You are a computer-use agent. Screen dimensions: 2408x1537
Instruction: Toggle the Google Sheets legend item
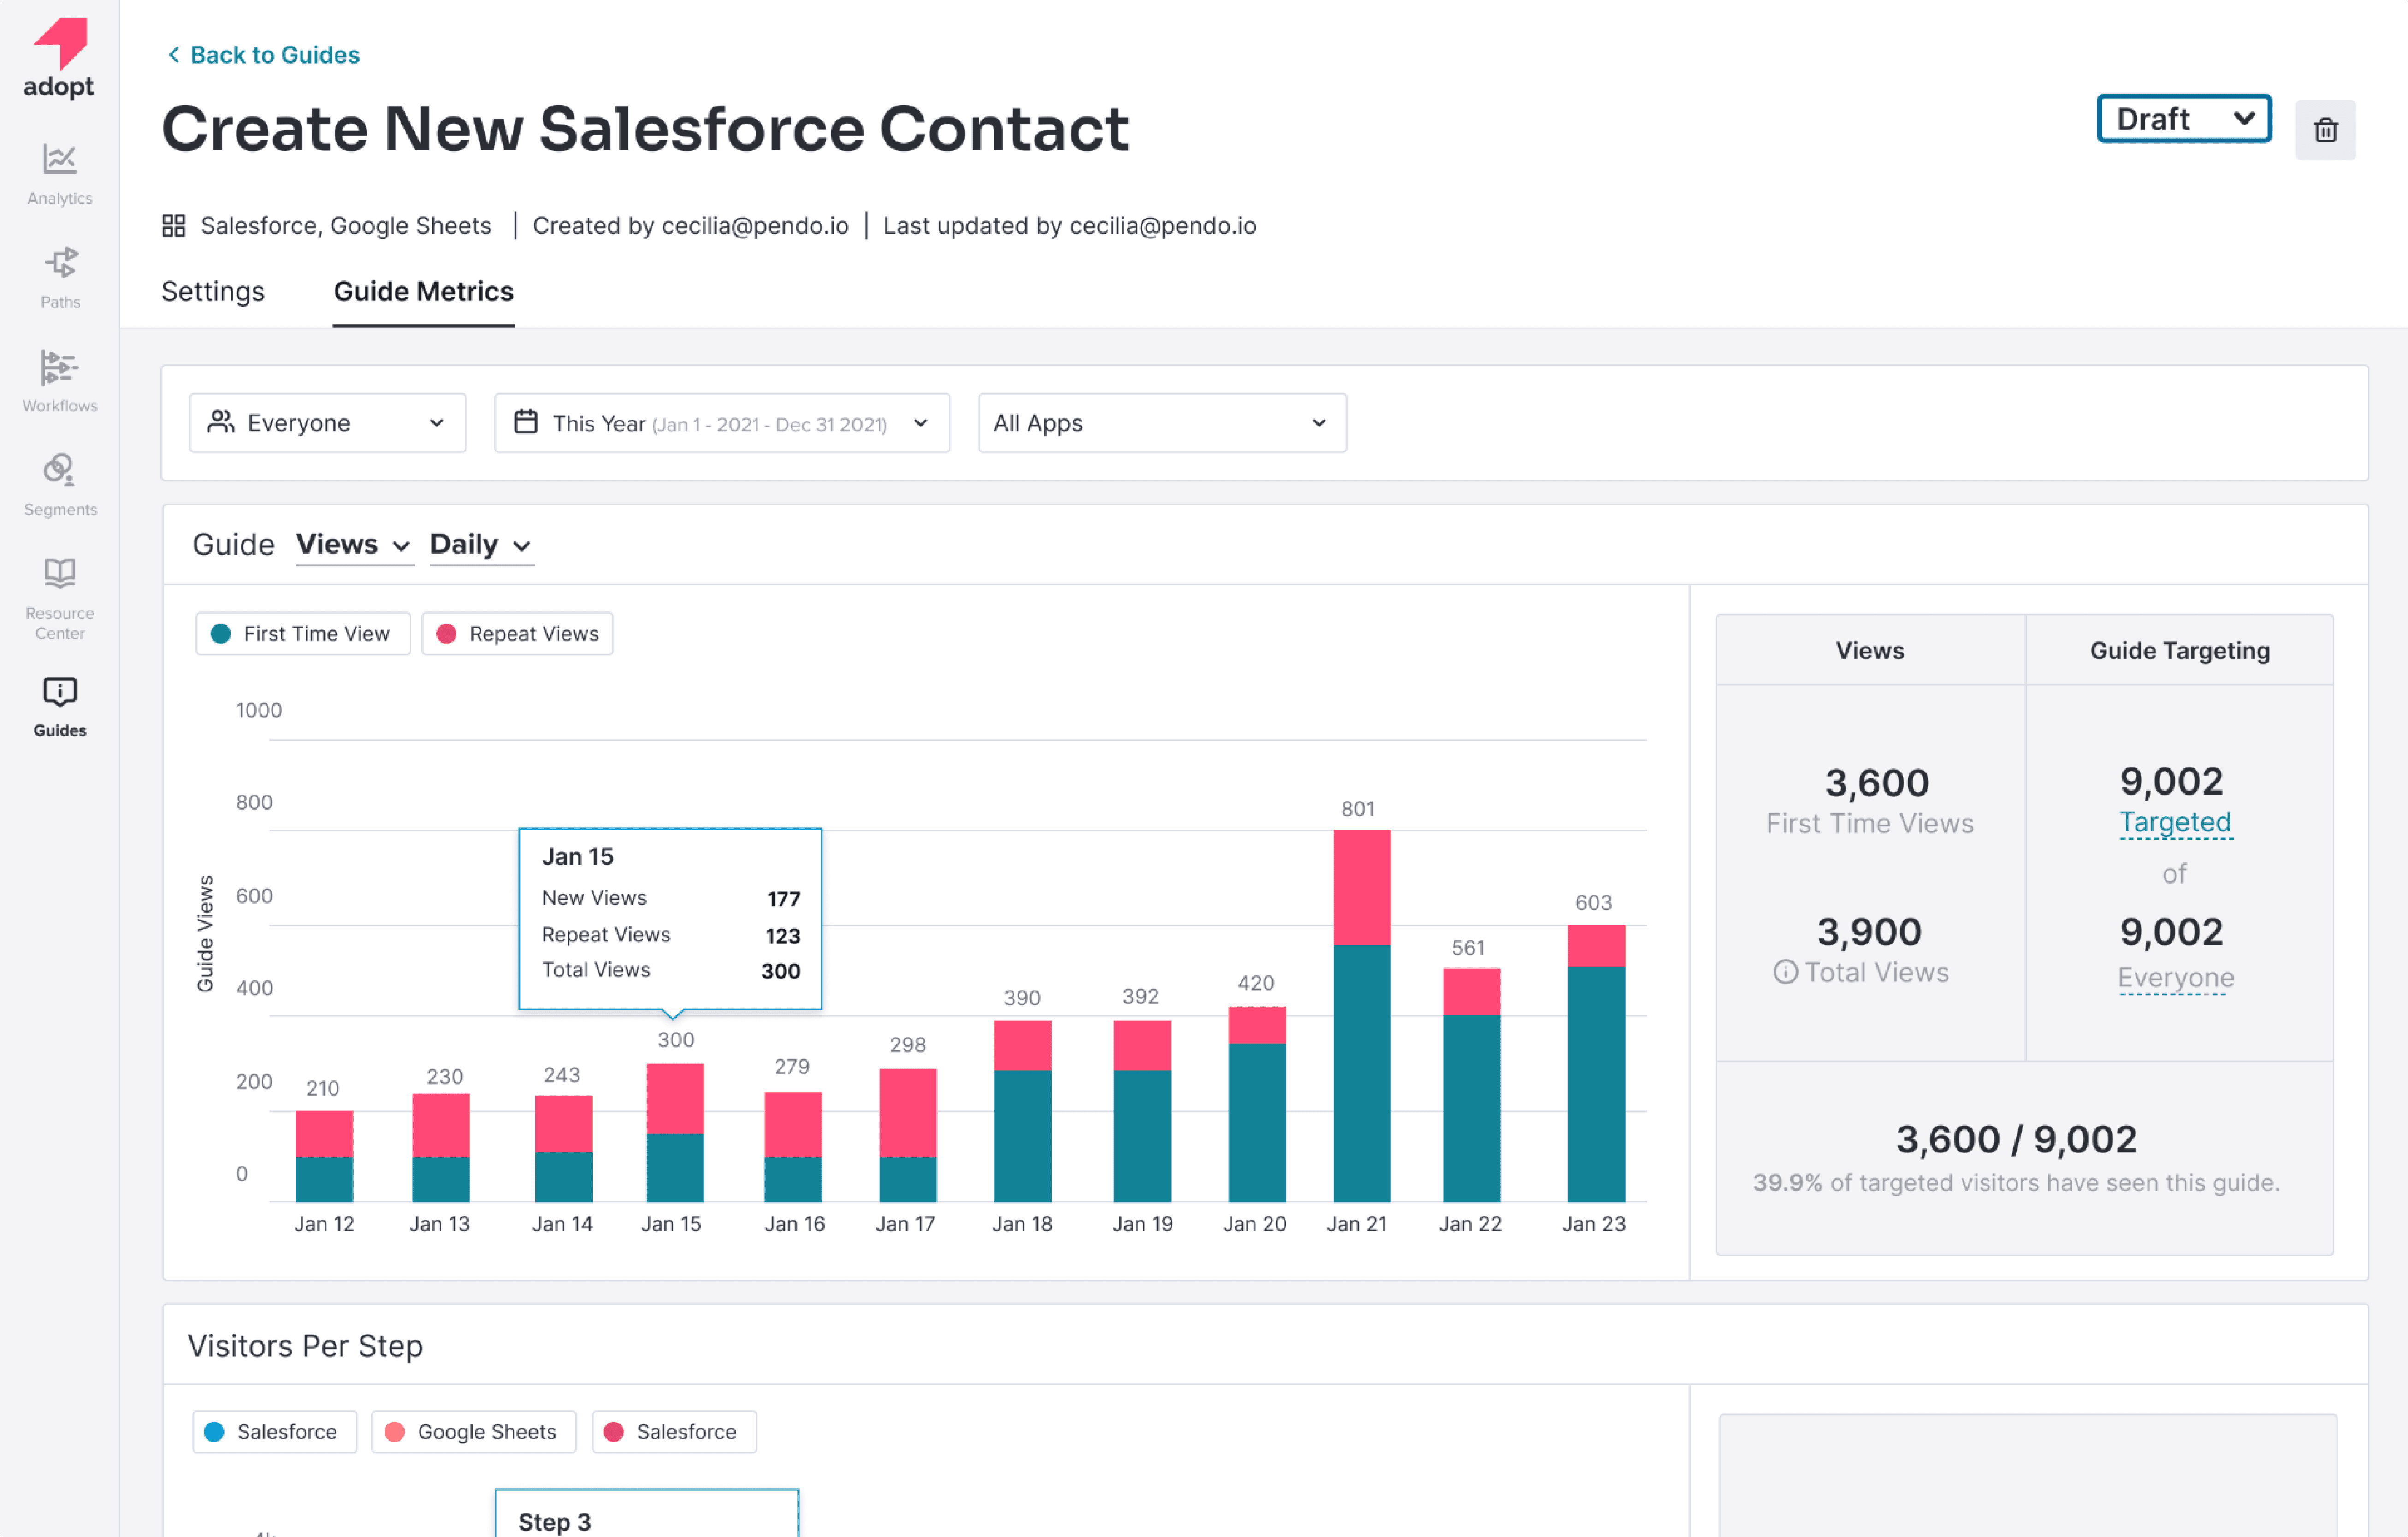tap(473, 1432)
